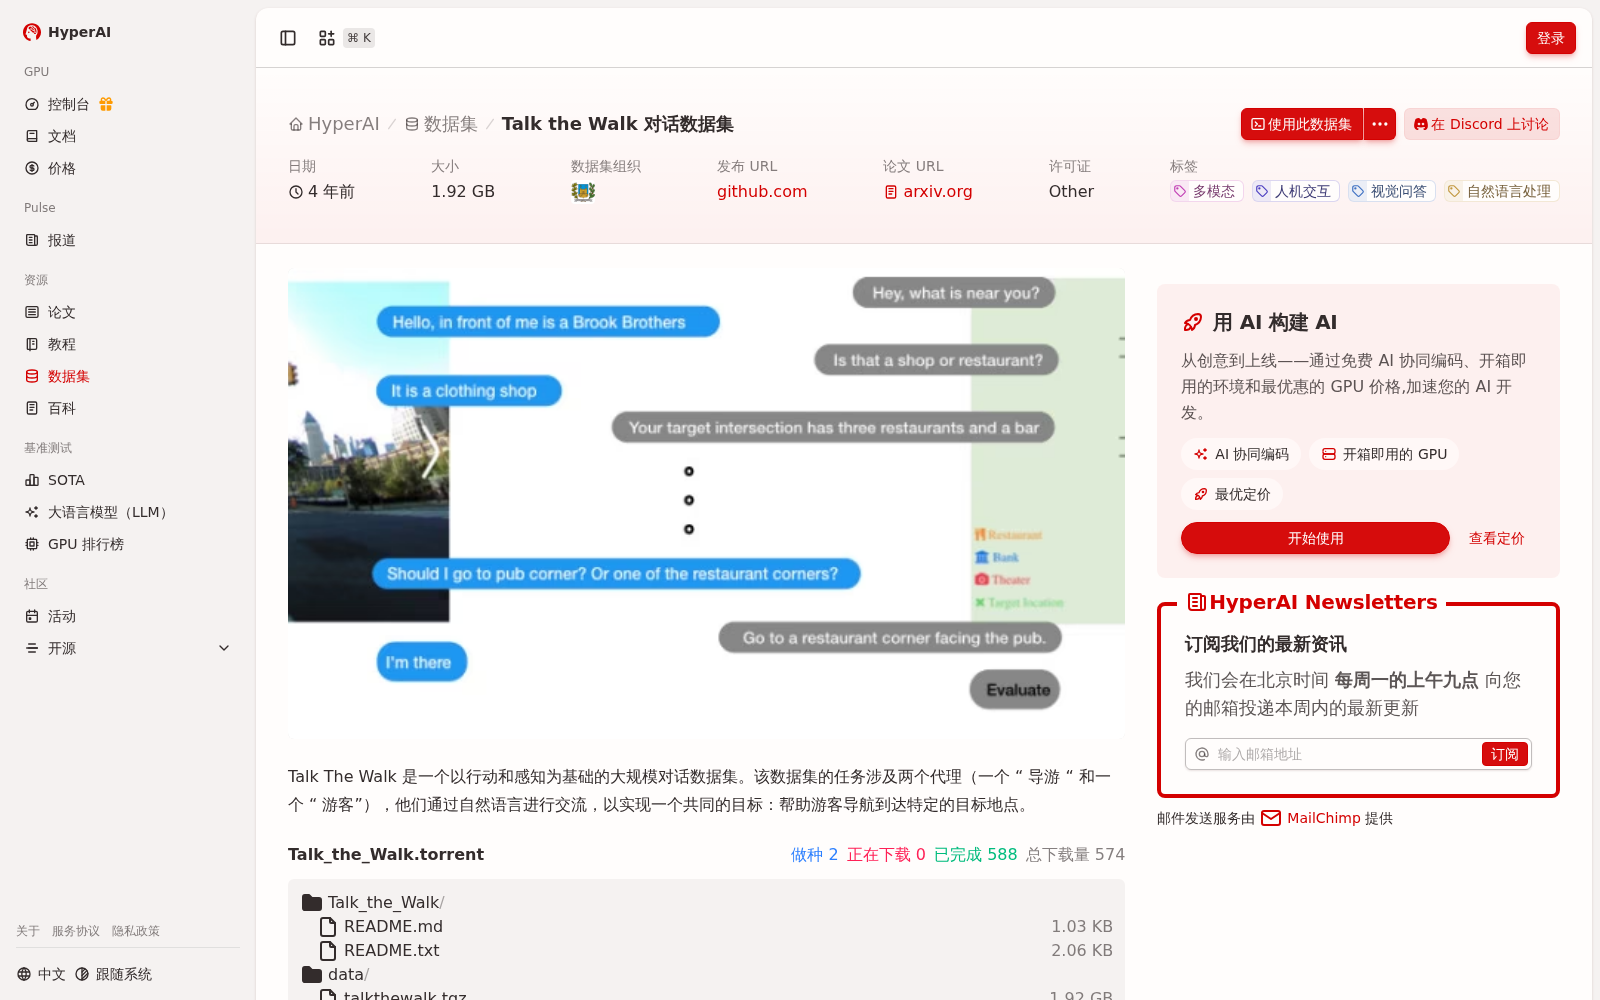Click the newsletter icon by HyperAI Newsletters
Screen dimensions: 1600x1000
click(x=1196, y=602)
